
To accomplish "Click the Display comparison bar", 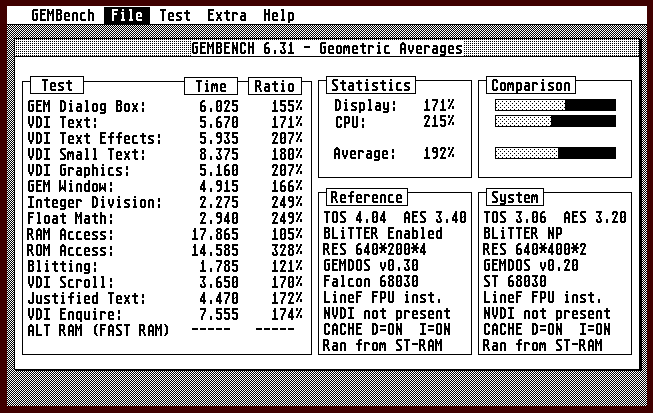I will tap(556, 105).
